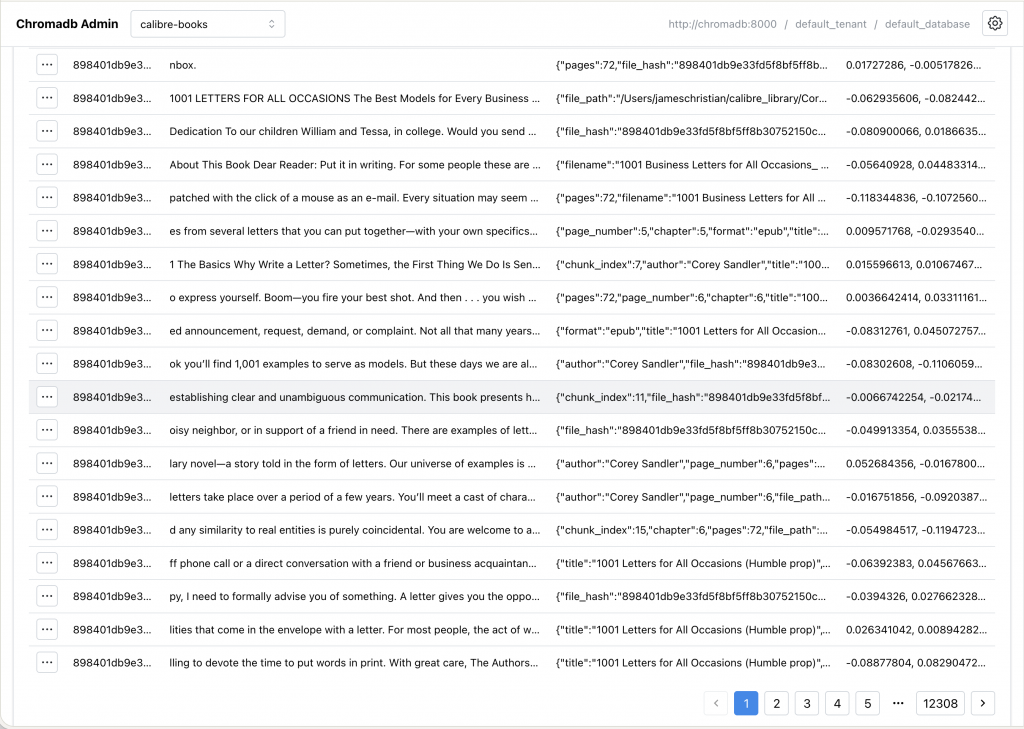Open the three-dot menu for '1 The Basics Why Write' row

(47, 264)
